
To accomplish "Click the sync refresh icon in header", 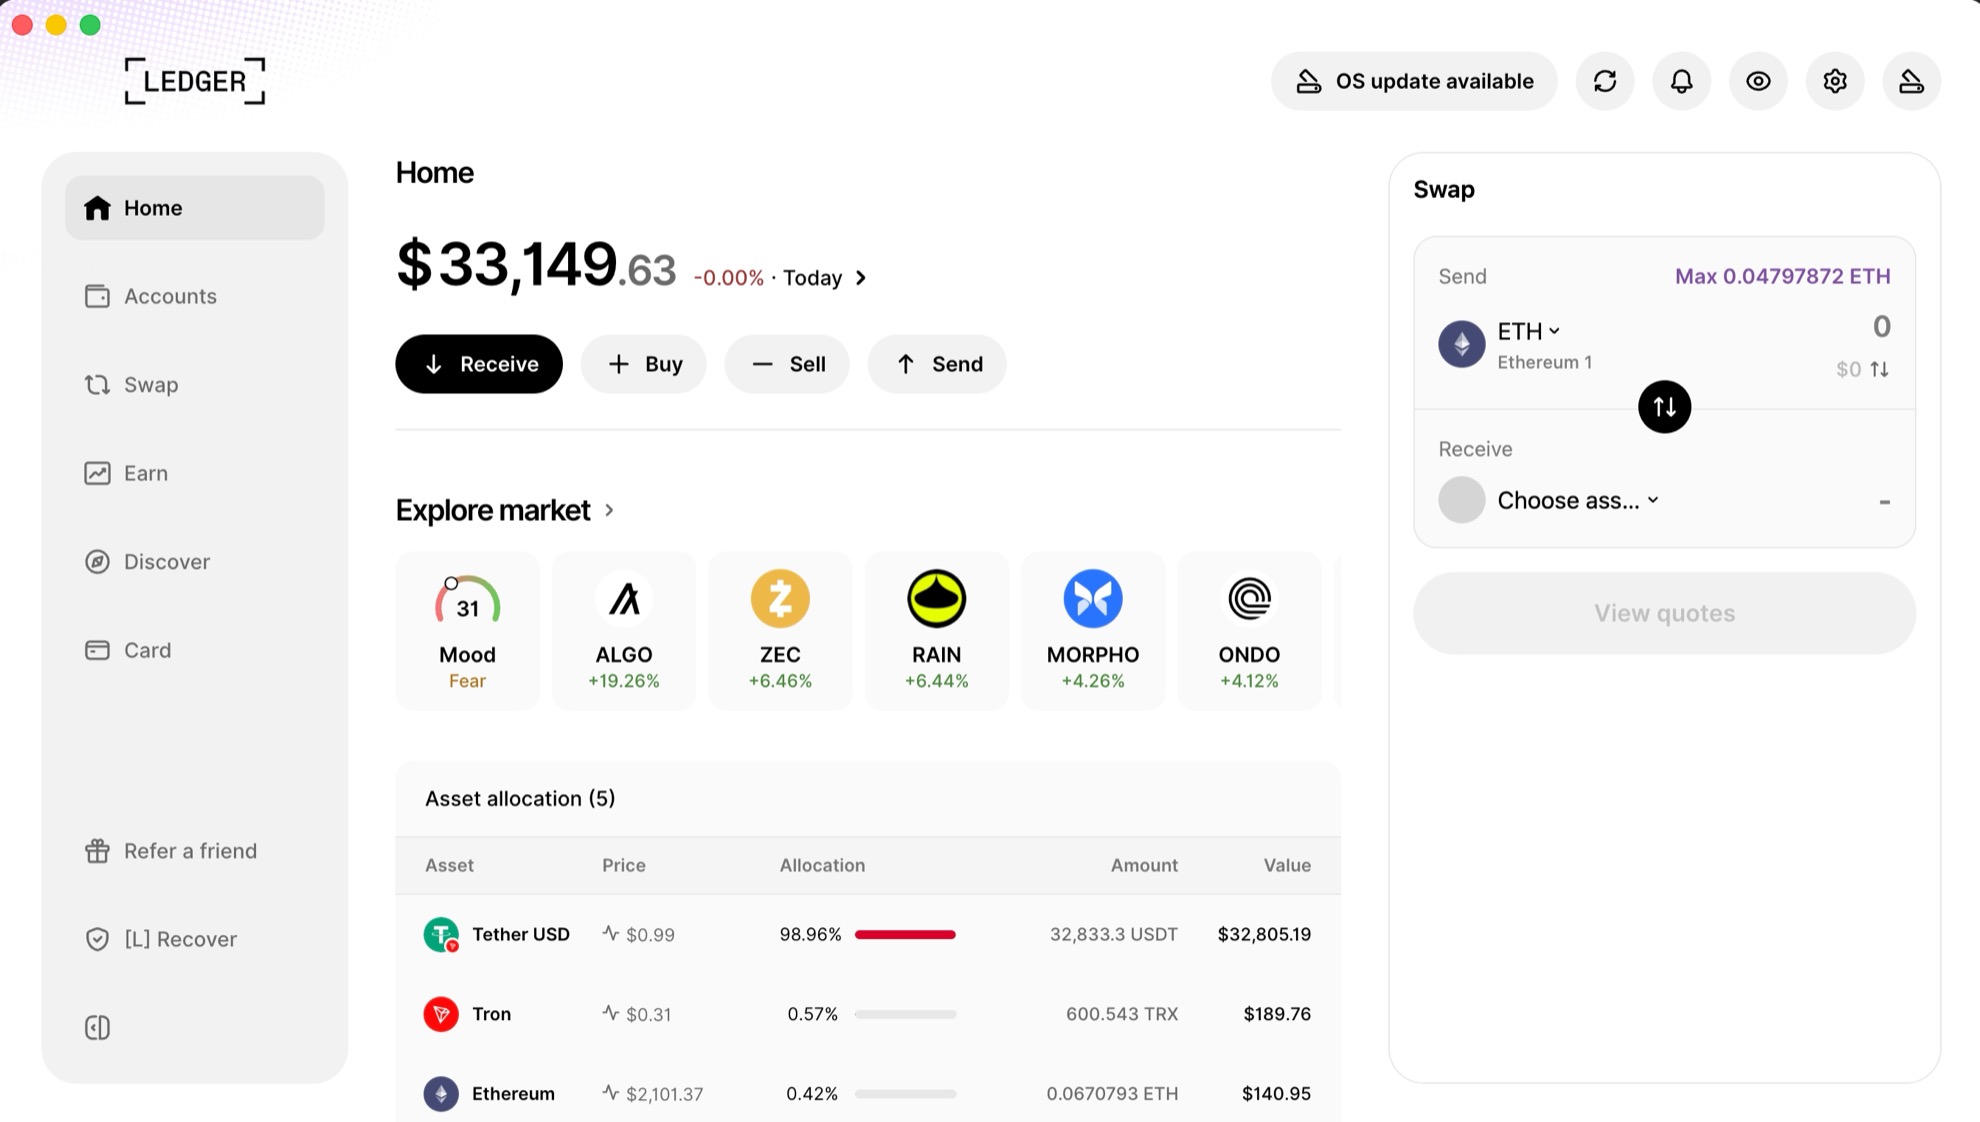I will [x=1605, y=81].
